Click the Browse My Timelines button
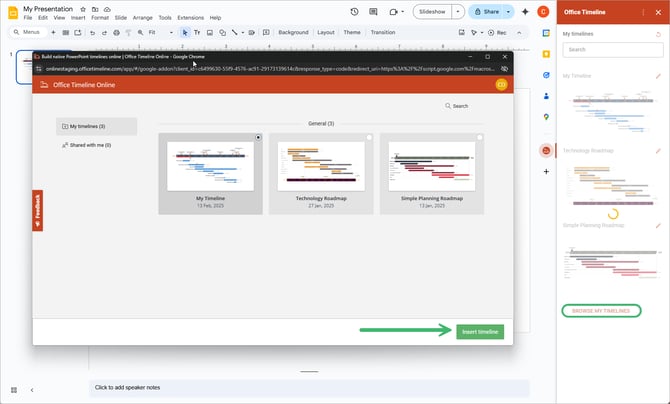 tap(601, 311)
